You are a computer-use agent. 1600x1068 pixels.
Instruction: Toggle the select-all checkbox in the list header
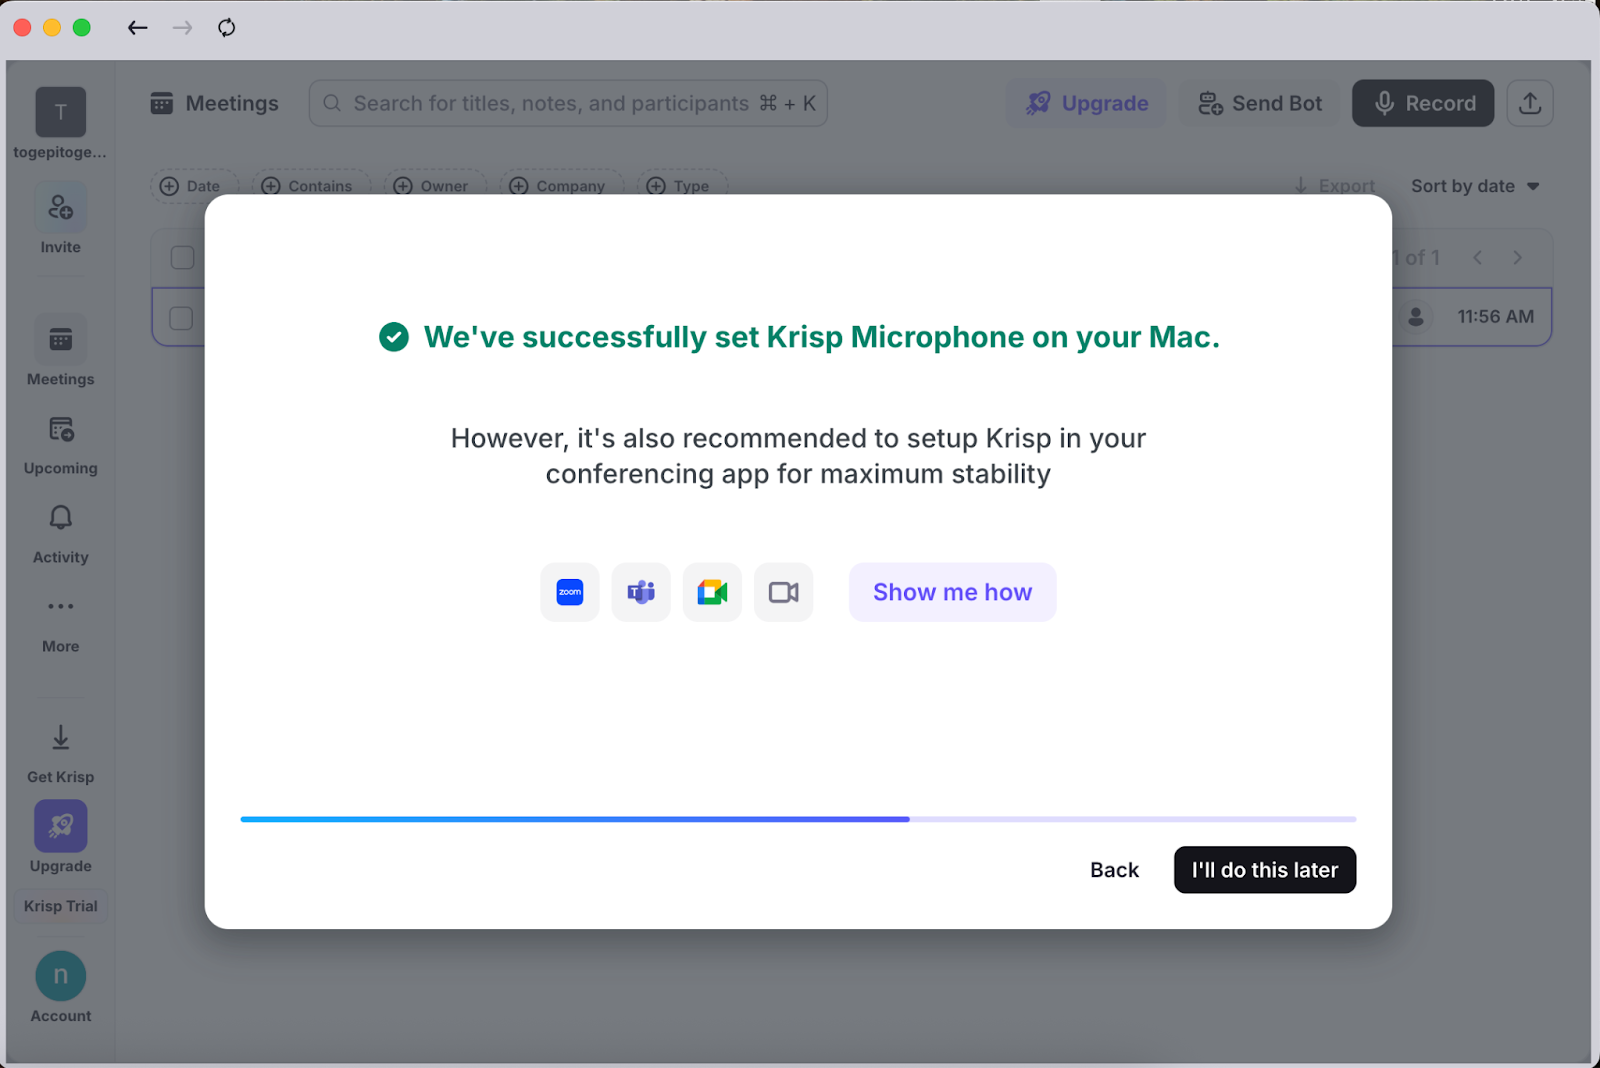181,257
